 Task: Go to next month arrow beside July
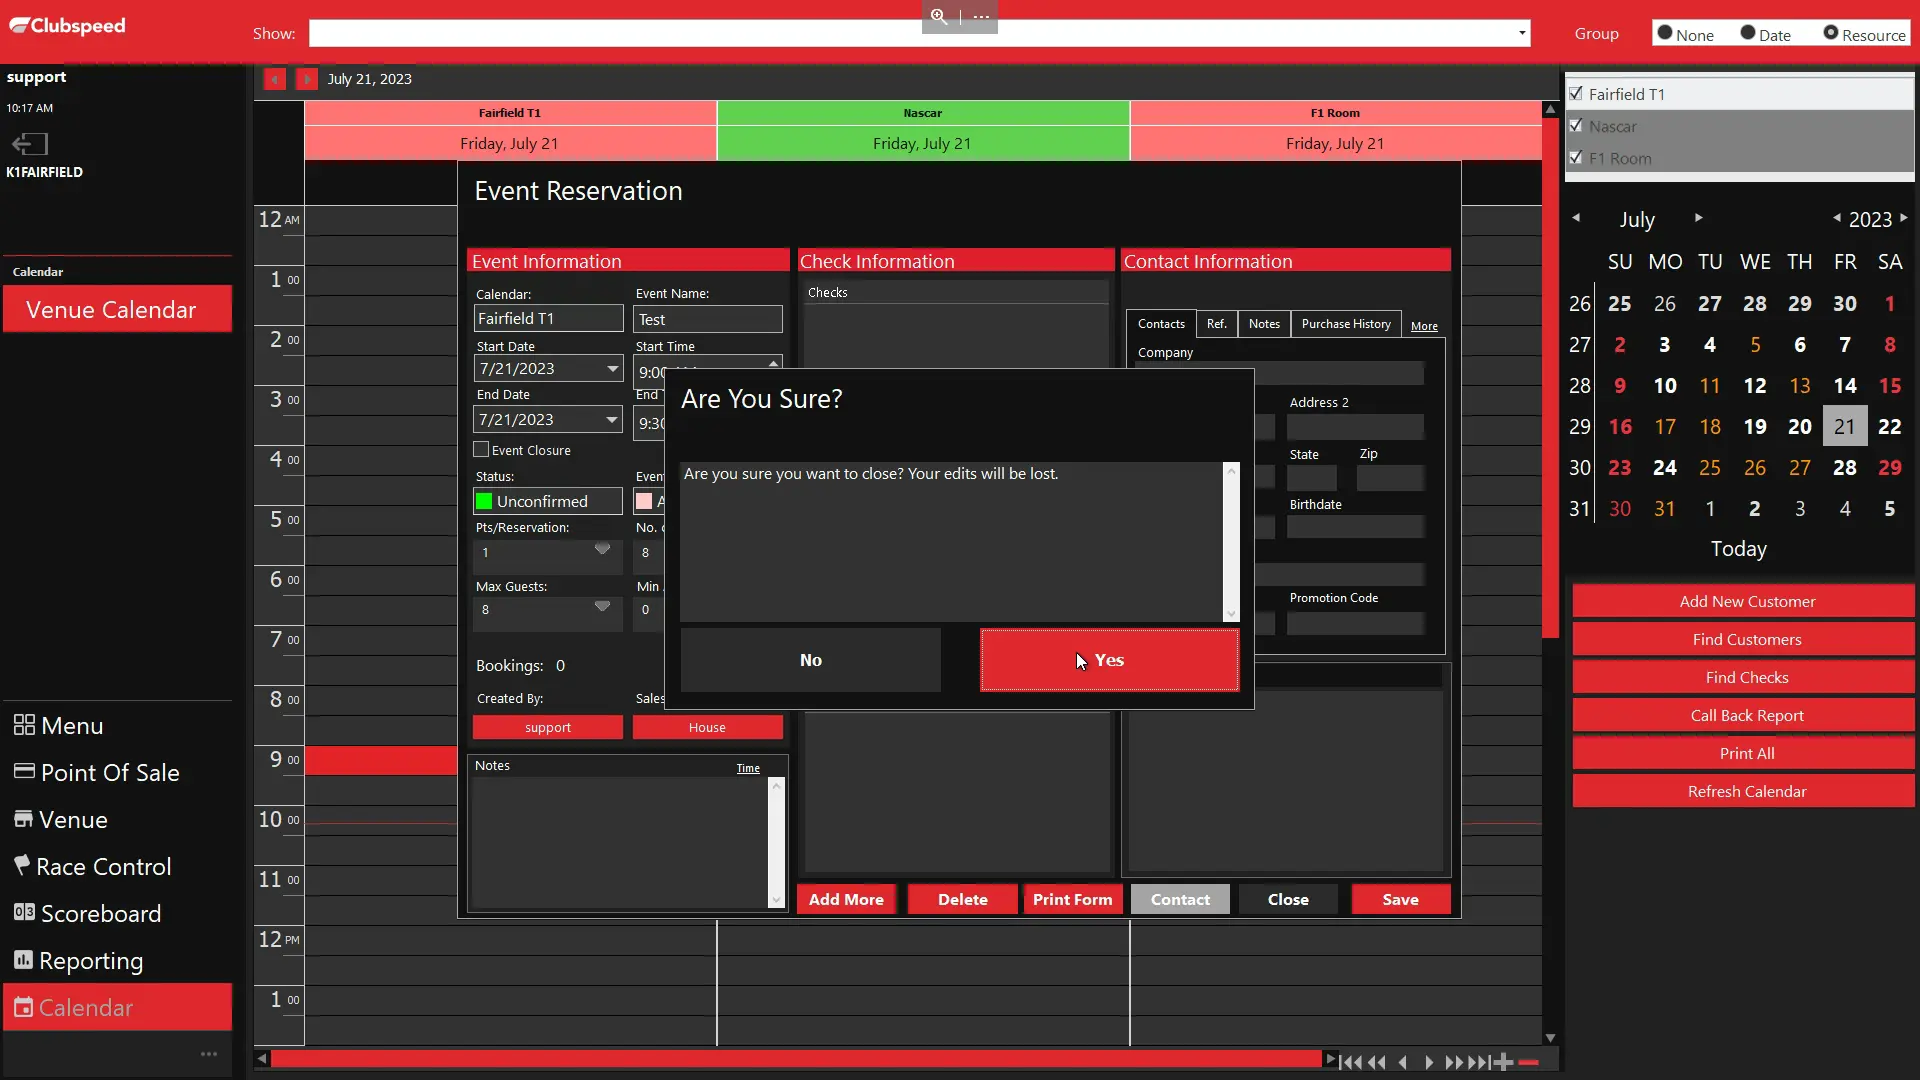pyautogui.click(x=1698, y=218)
